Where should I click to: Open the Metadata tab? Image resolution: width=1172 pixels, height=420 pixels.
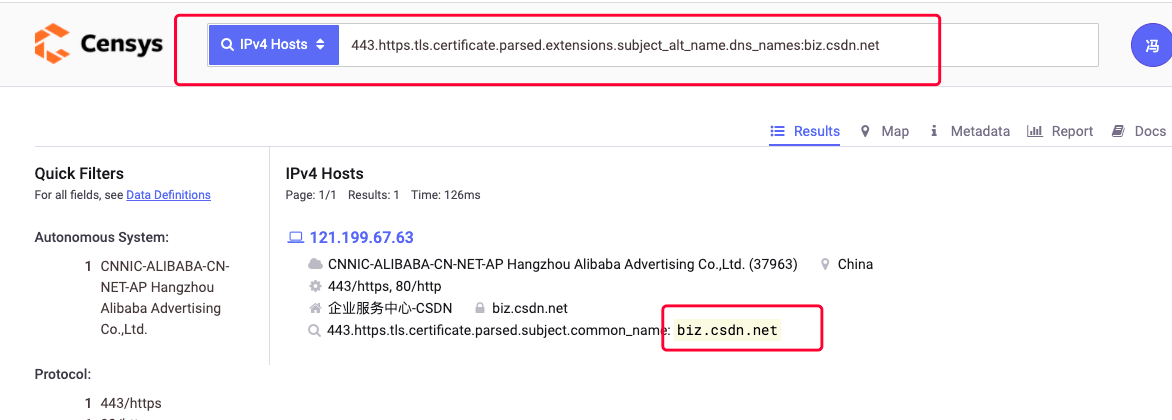click(x=969, y=132)
